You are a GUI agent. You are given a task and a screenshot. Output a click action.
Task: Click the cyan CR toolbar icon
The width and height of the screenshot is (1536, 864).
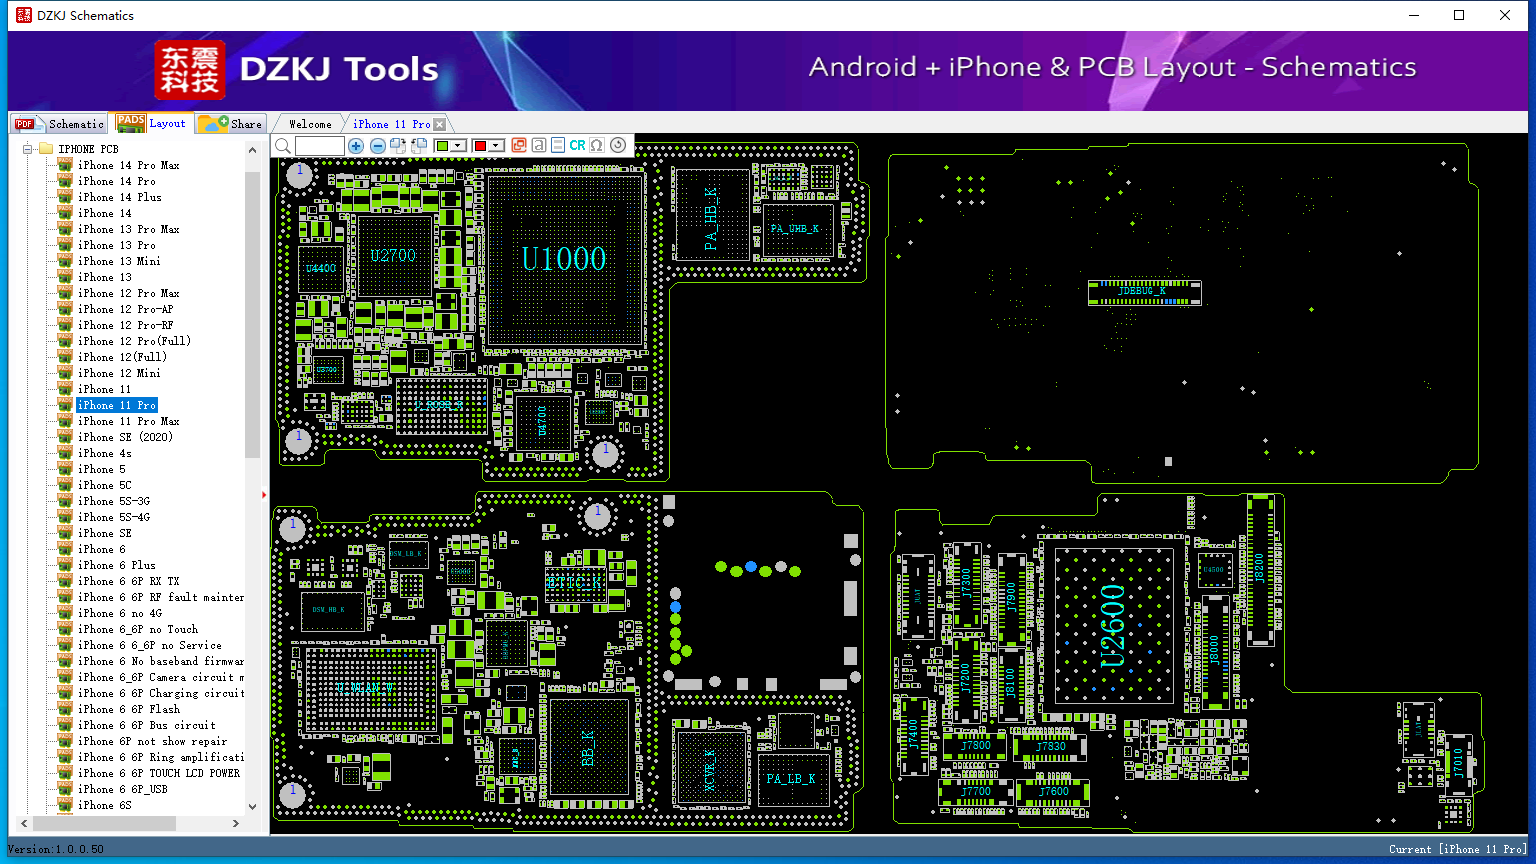(577, 146)
